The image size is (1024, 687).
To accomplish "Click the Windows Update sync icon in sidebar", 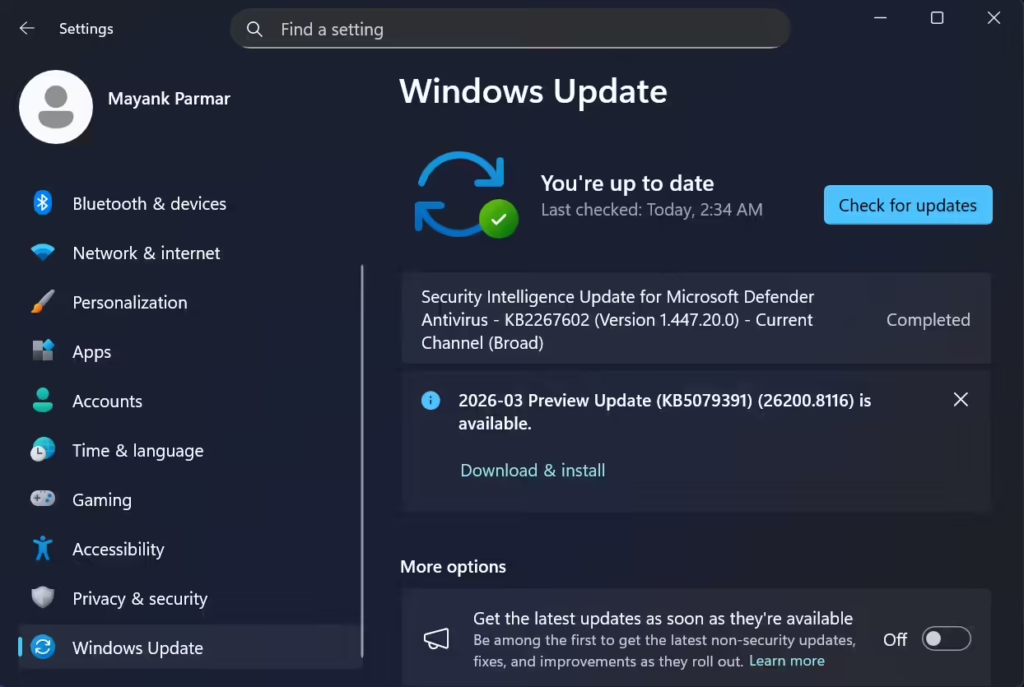I will click(42, 648).
